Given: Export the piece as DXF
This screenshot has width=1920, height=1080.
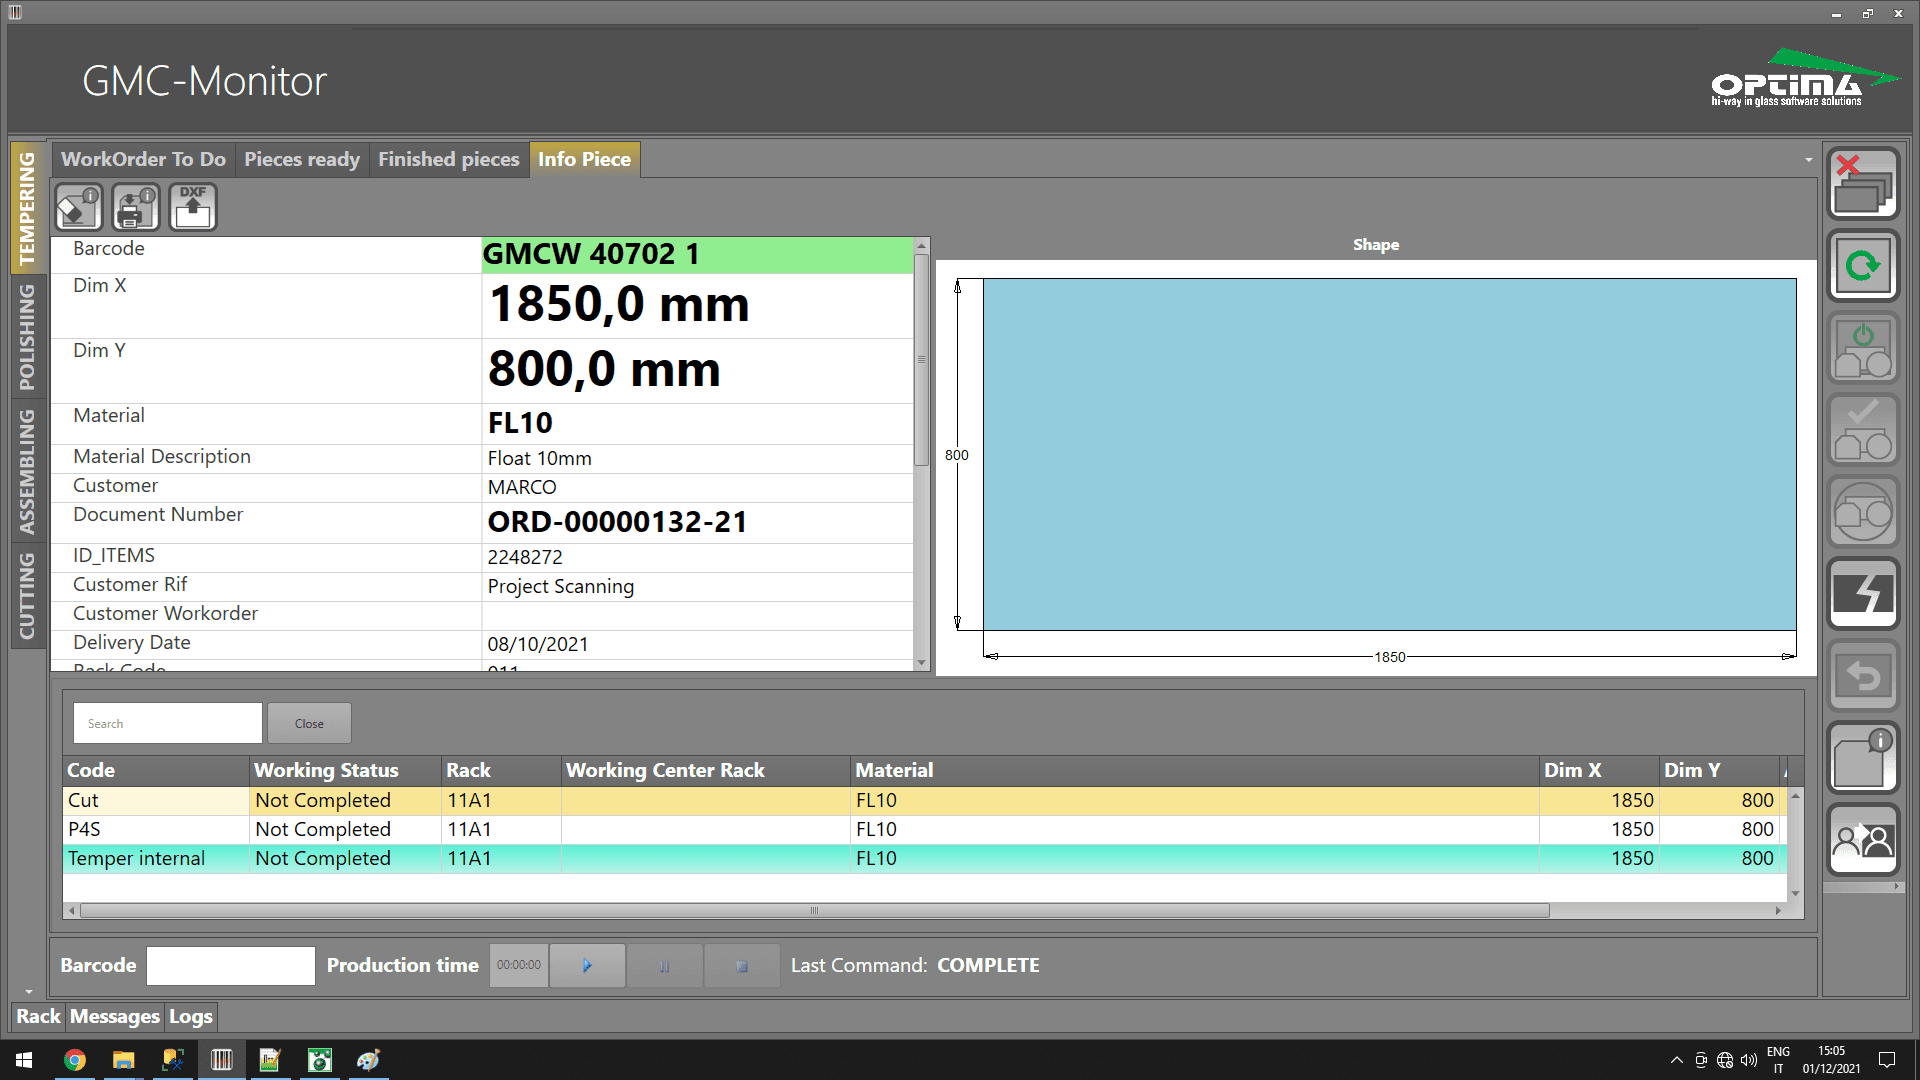Looking at the screenshot, I should tap(193, 208).
